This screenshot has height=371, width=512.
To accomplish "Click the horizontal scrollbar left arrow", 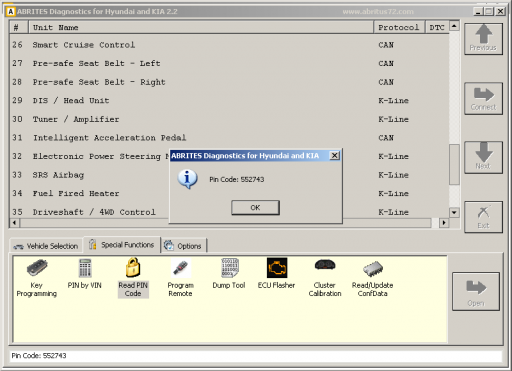I will pos(14,222).
